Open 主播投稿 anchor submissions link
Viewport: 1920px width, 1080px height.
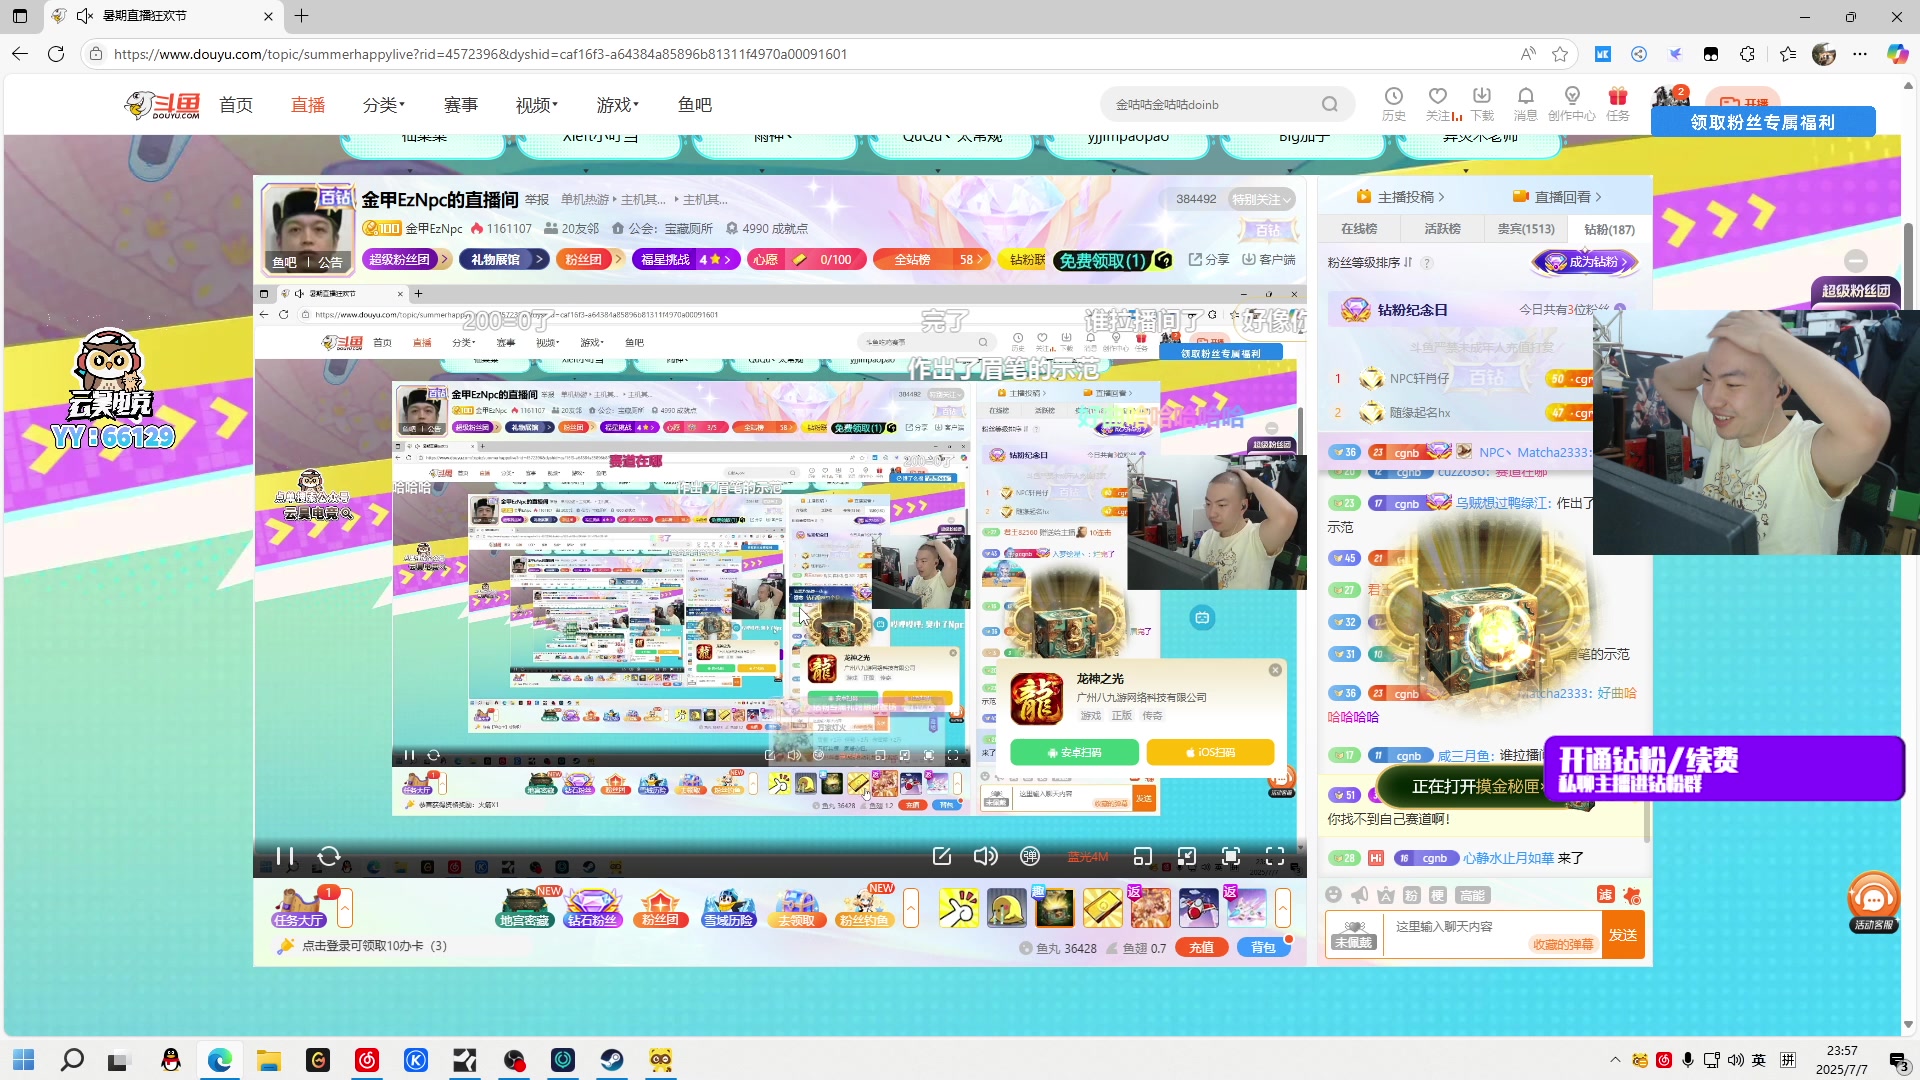[1400, 197]
